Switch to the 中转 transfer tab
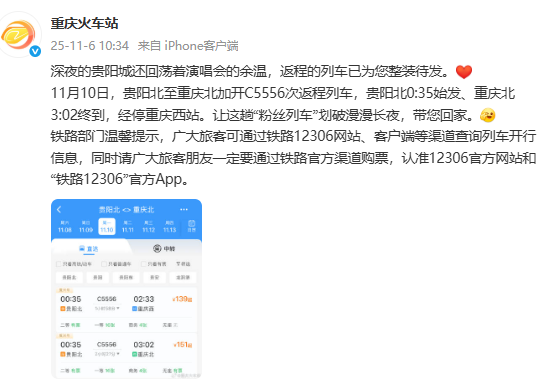Image resolution: width=547 pixels, height=385 pixels. pyautogui.click(x=164, y=249)
